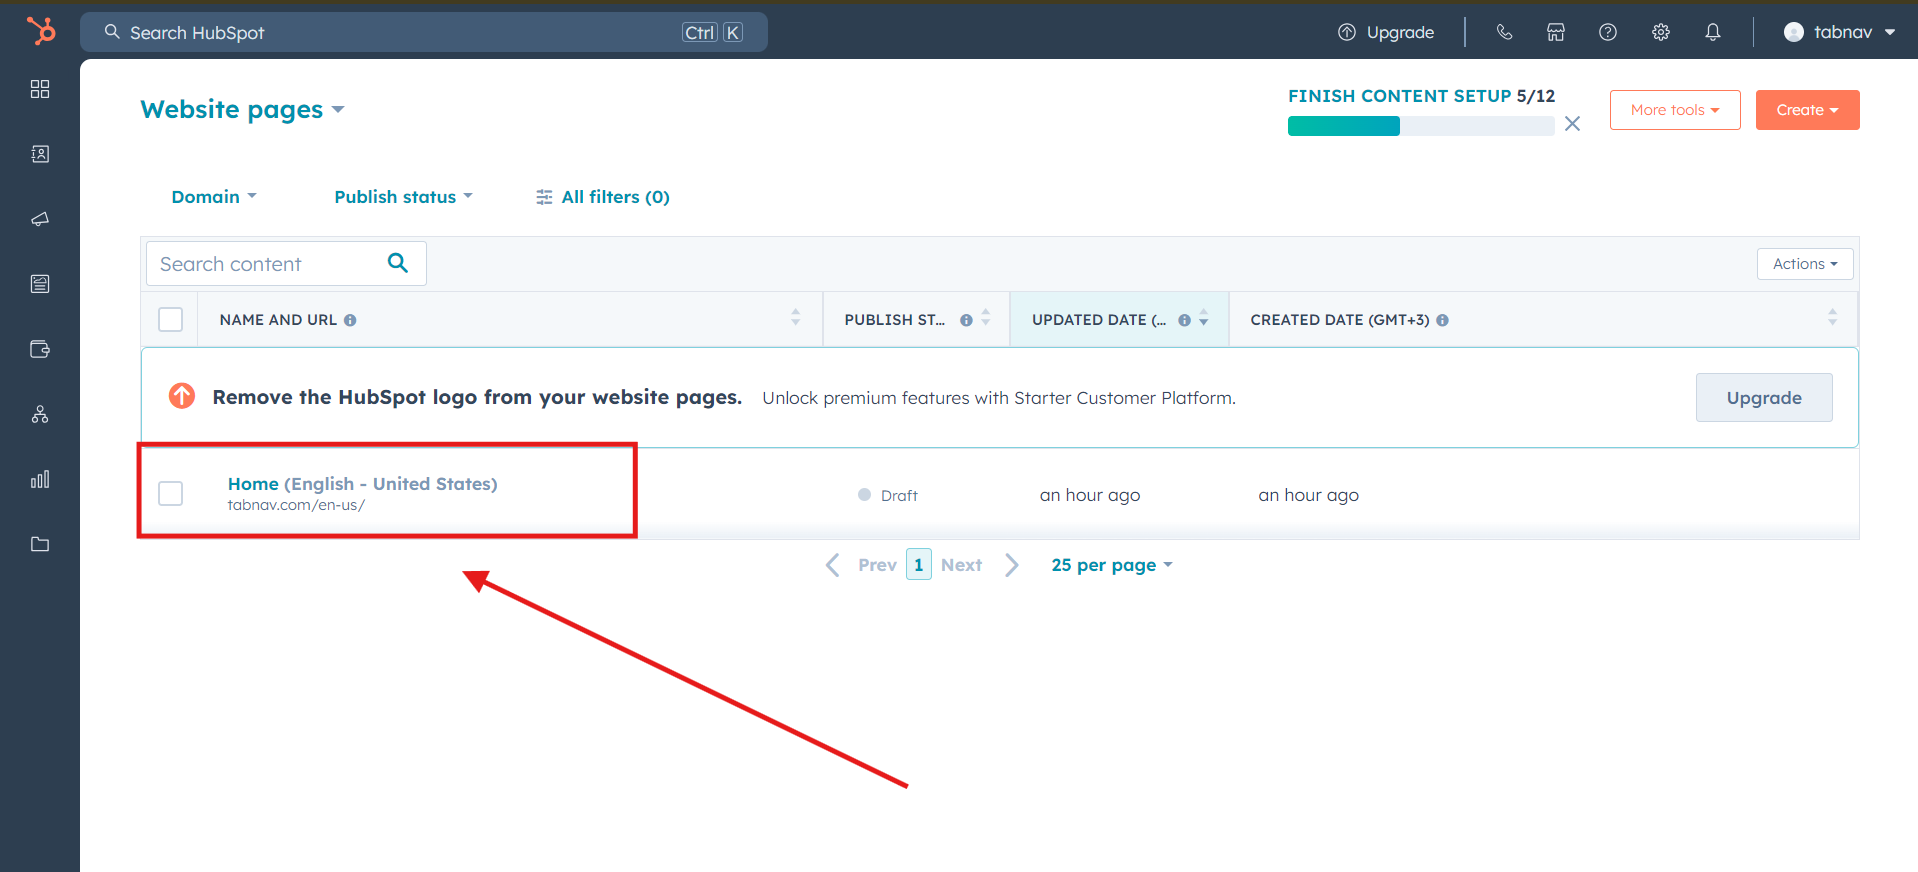Screen dimensions: 1918x872
Task: Open reporting bar chart sidebar icon
Action: coord(40,479)
